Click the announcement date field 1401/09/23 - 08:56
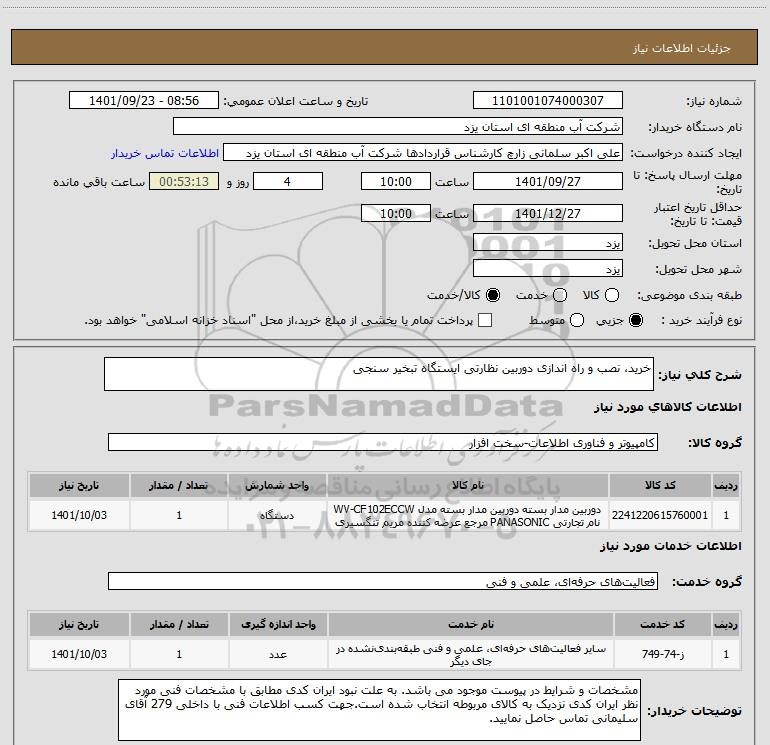 coord(144,101)
